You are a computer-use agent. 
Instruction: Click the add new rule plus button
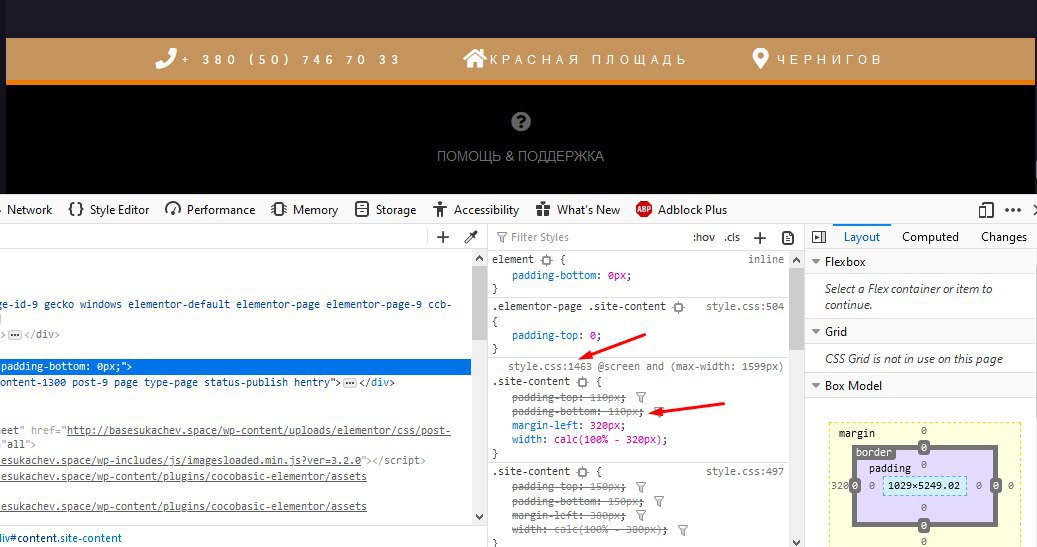(x=760, y=237)
